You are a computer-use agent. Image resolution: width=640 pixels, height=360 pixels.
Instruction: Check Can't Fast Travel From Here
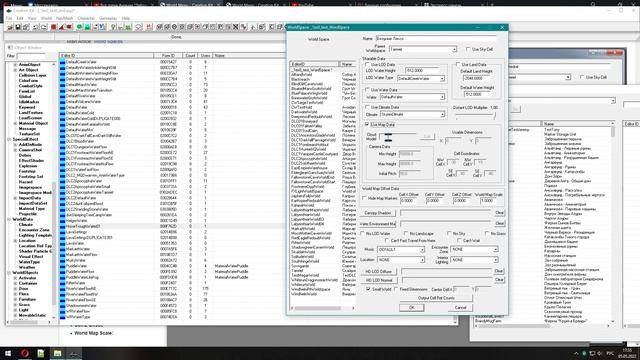387,241
